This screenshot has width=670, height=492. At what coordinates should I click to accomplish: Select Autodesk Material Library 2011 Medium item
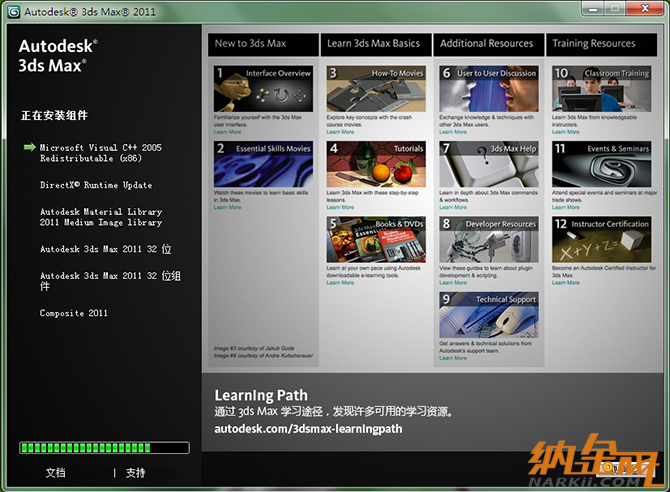pos(101,217)
